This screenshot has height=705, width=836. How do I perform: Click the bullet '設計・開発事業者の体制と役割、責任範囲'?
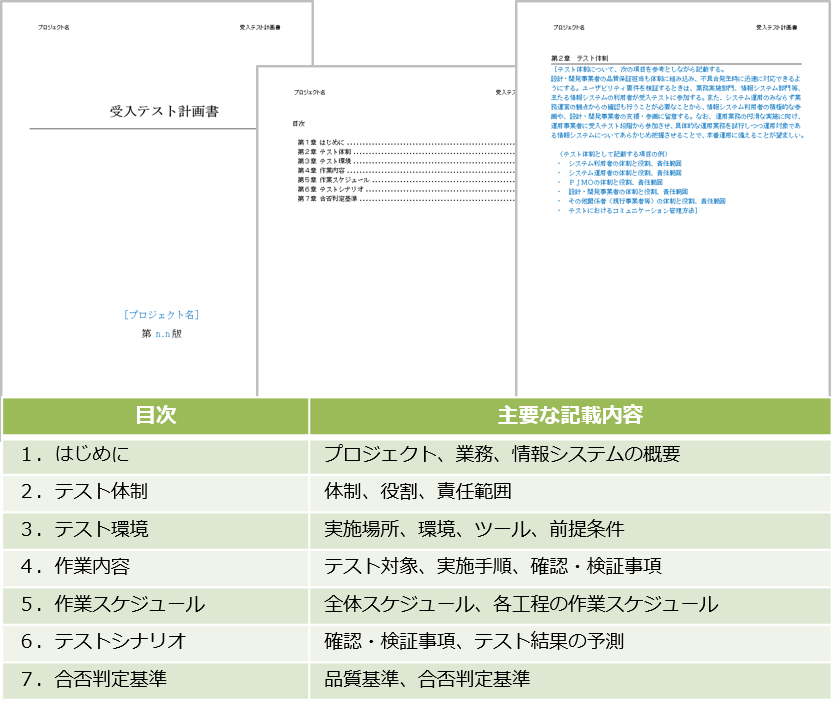[x=628, y=192]
